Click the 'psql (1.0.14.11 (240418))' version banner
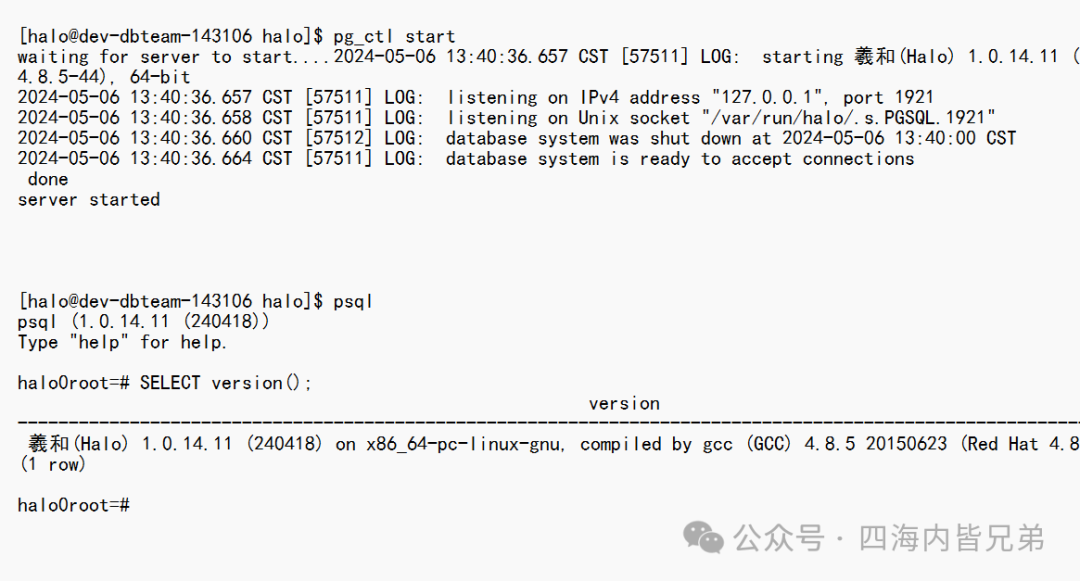The width and height of the screenshot is (1080, 581). (143, 321)
